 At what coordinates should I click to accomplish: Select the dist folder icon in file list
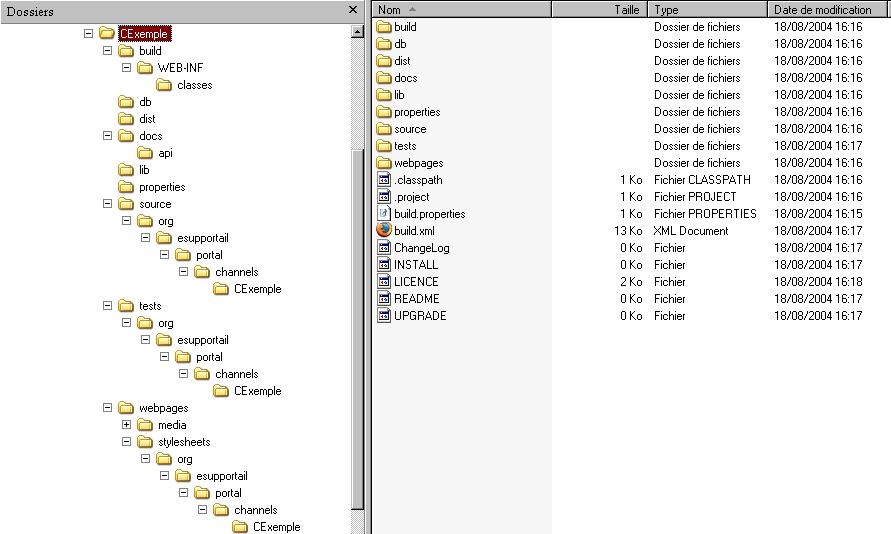click(384, 60)
